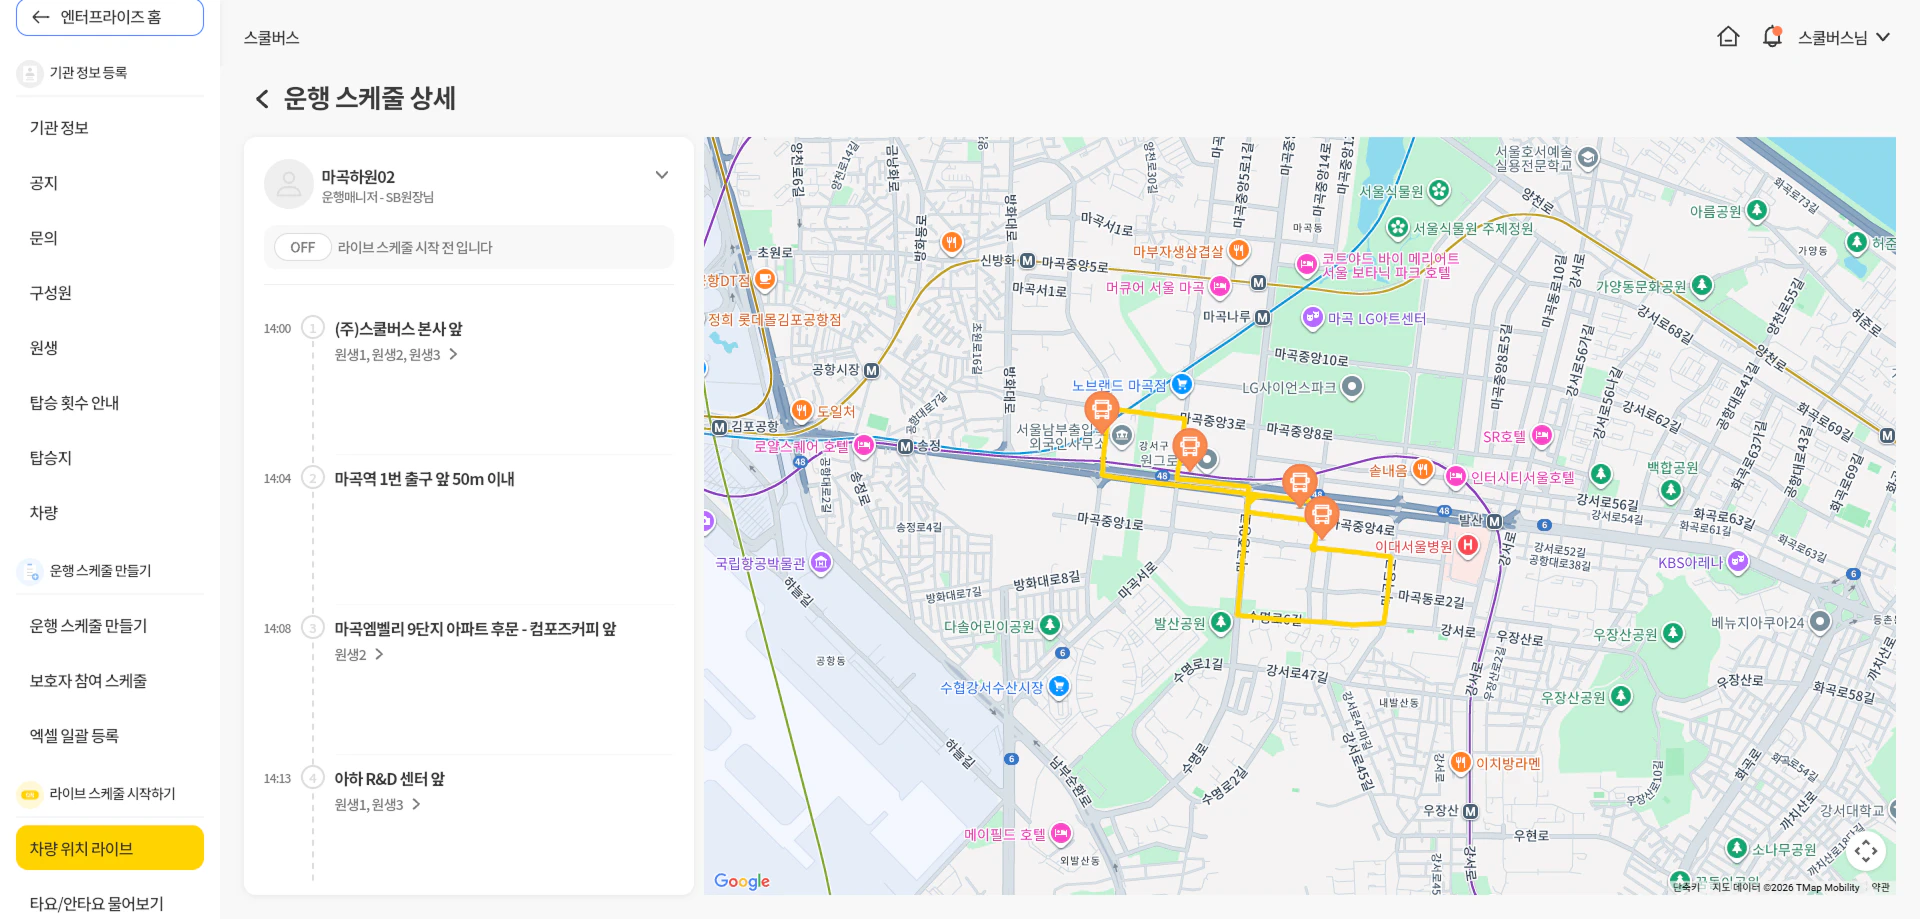Click stop number 1 circle in timeline
The width and height of the screenshot is (1920, 919).
point(313,328)
